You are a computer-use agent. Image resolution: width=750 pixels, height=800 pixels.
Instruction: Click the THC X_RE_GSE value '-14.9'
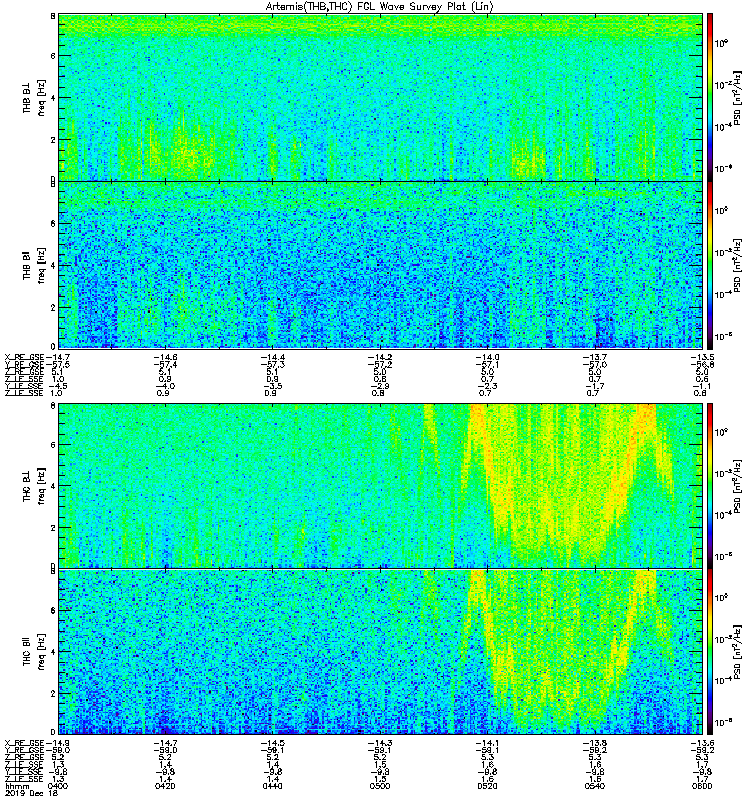58,743
